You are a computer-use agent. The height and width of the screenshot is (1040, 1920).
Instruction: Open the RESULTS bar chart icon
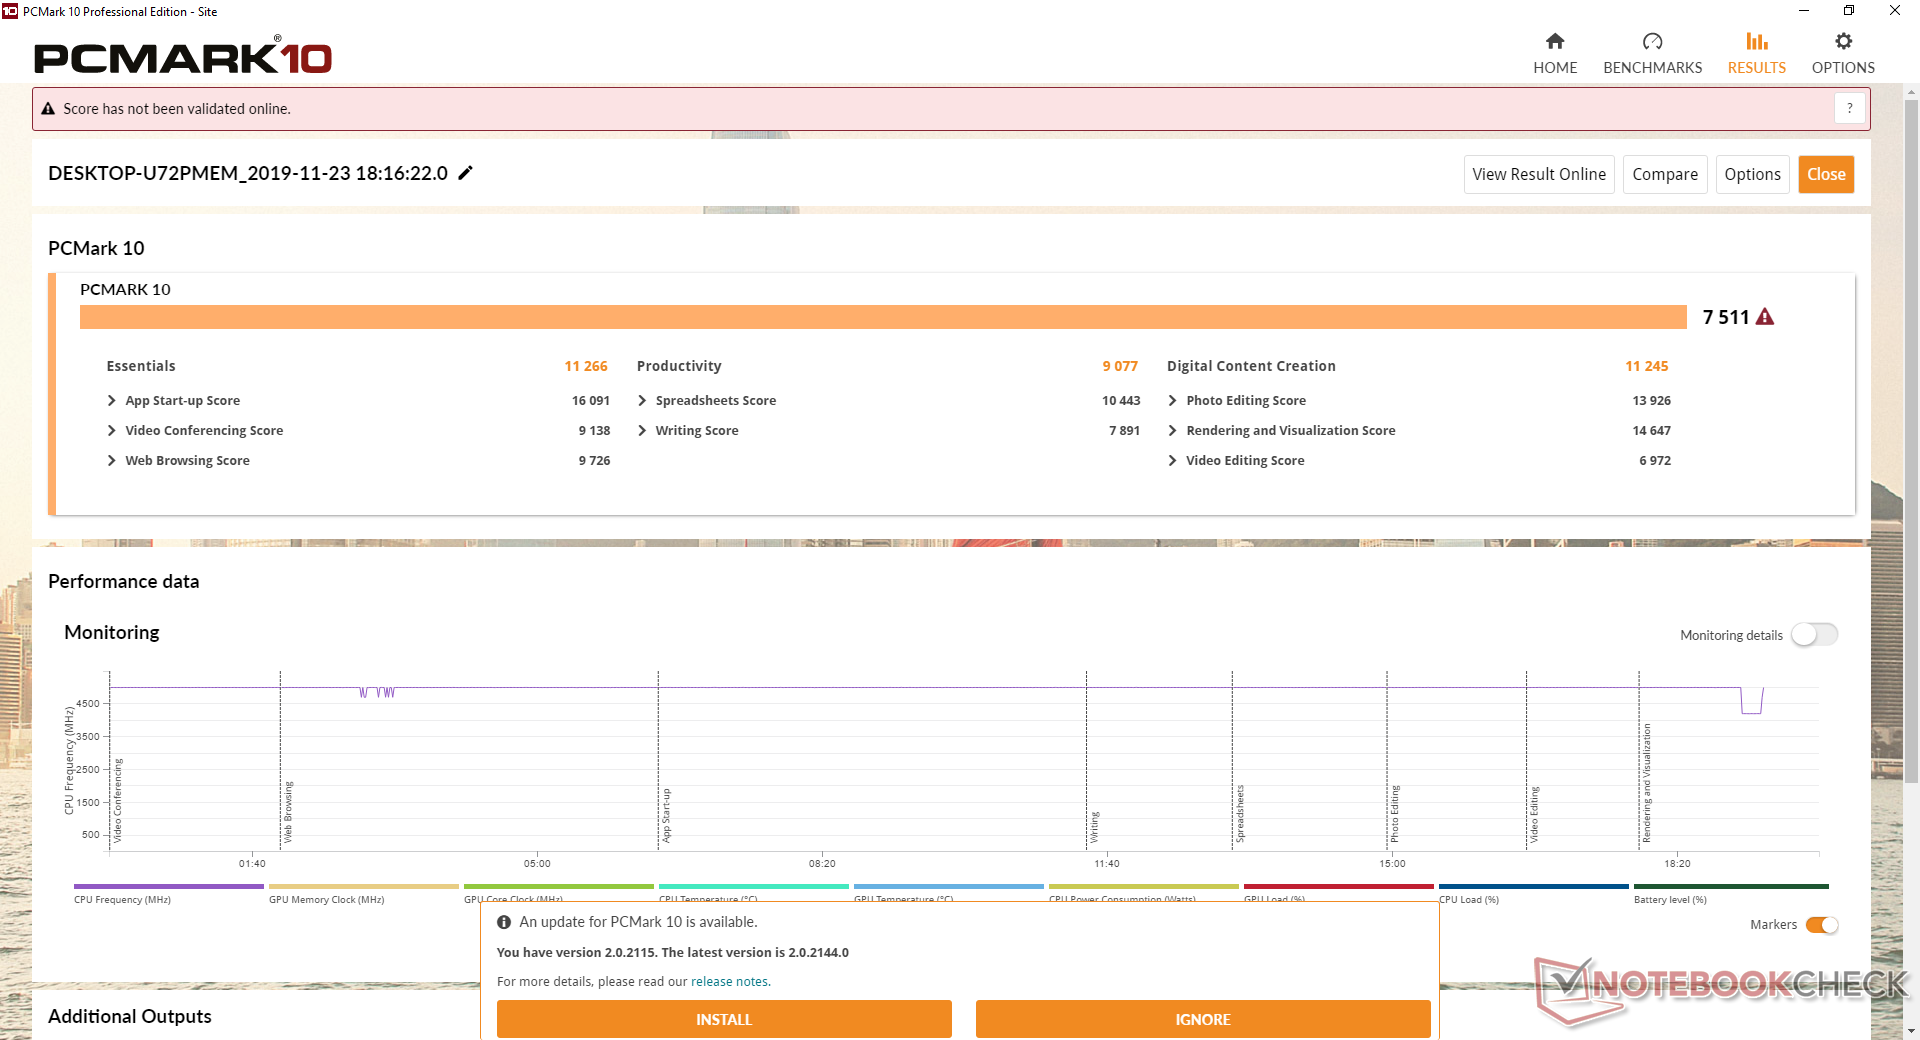(1756, 41)
